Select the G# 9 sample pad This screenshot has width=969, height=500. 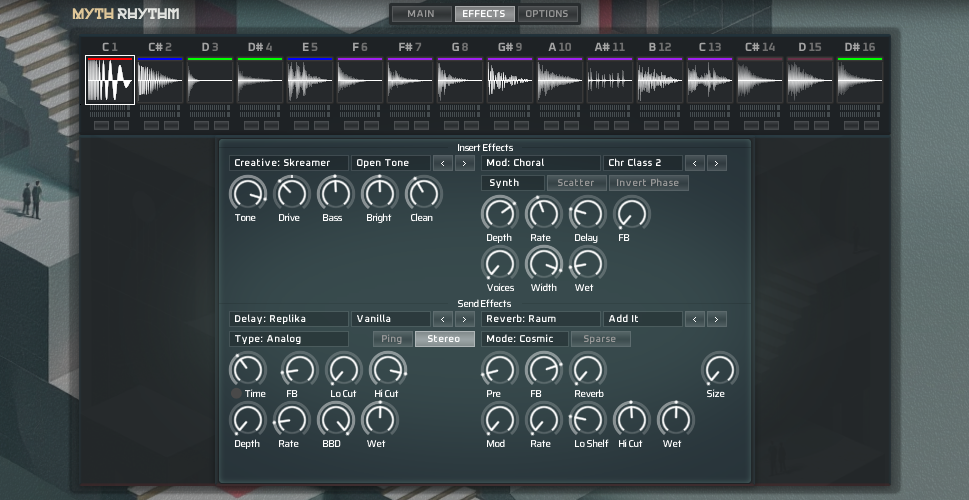click(510, 80)
